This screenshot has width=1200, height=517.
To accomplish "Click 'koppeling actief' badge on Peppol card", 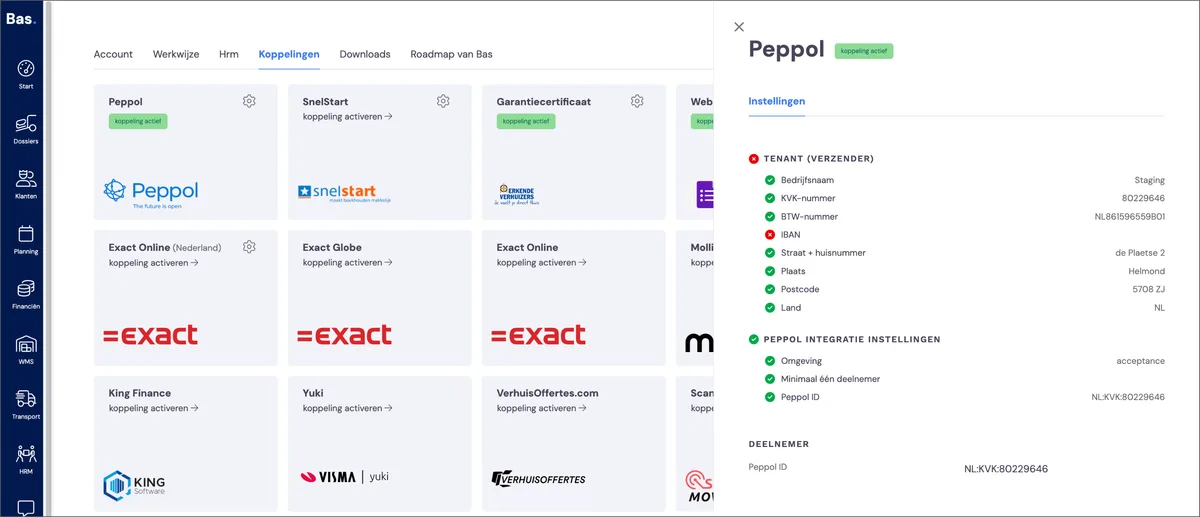I will pos(138,121).
